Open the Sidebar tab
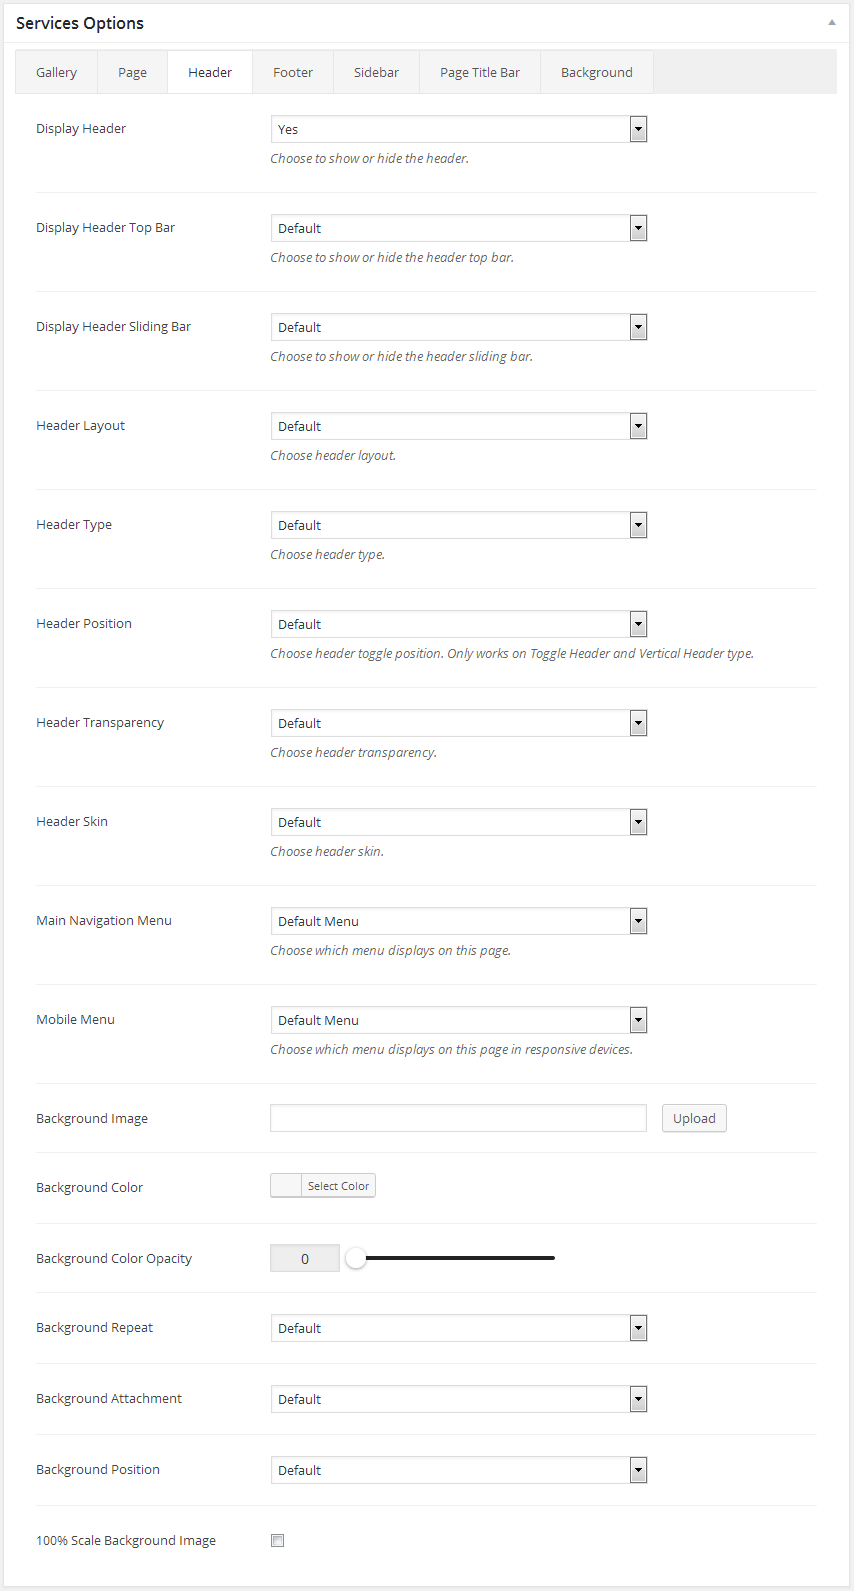This screenshot has width=854, height=1591. click(x=376, y=72)
